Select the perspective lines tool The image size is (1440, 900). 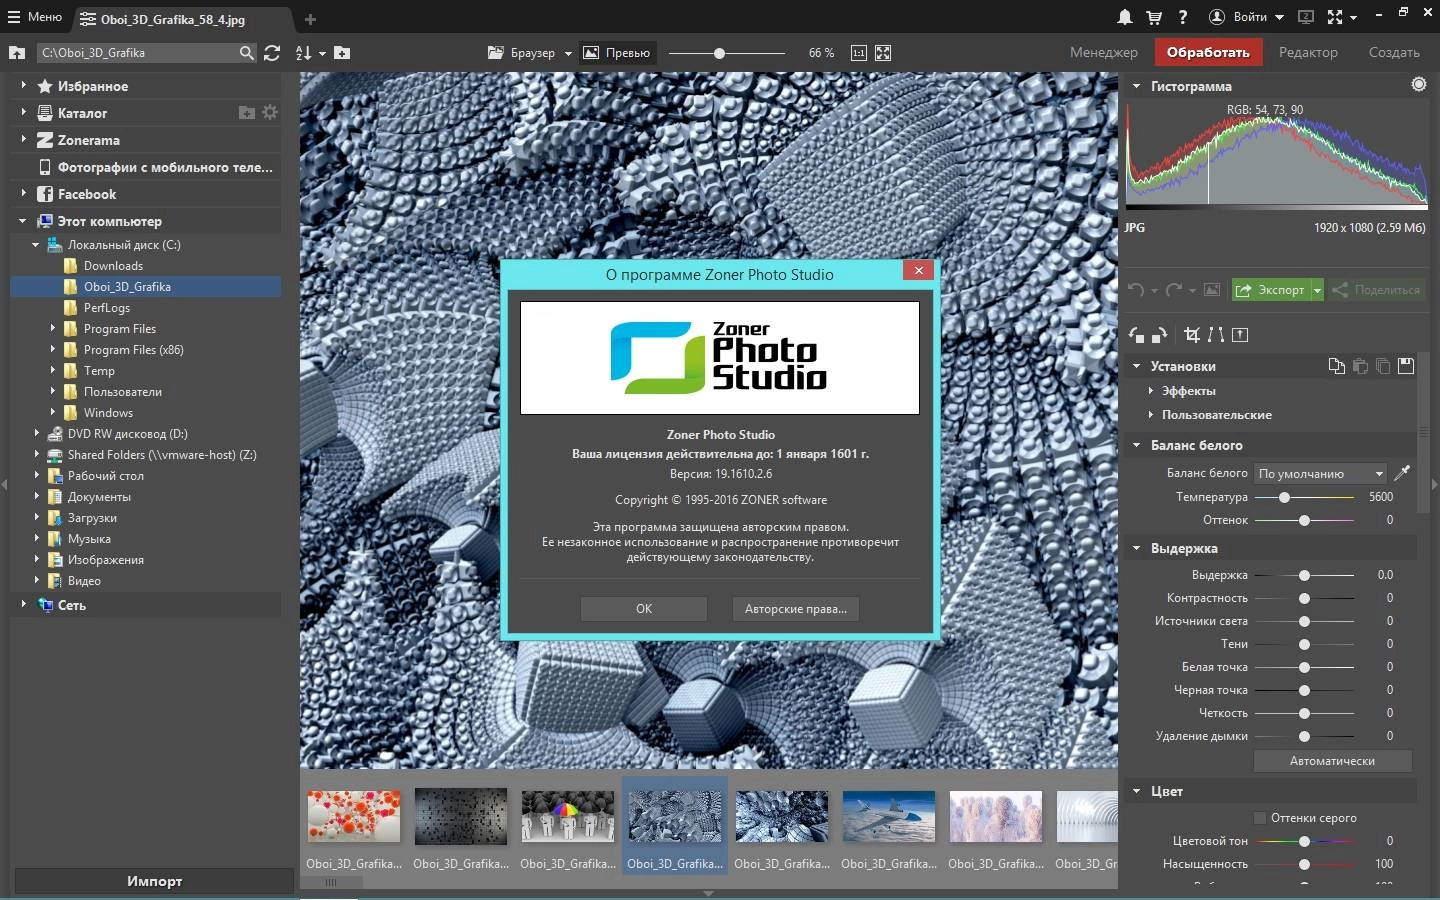coord(1216,335)
